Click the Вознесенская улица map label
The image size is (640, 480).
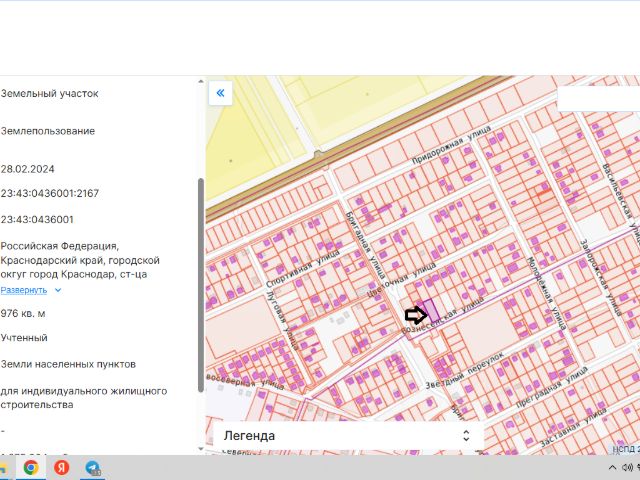443,316
